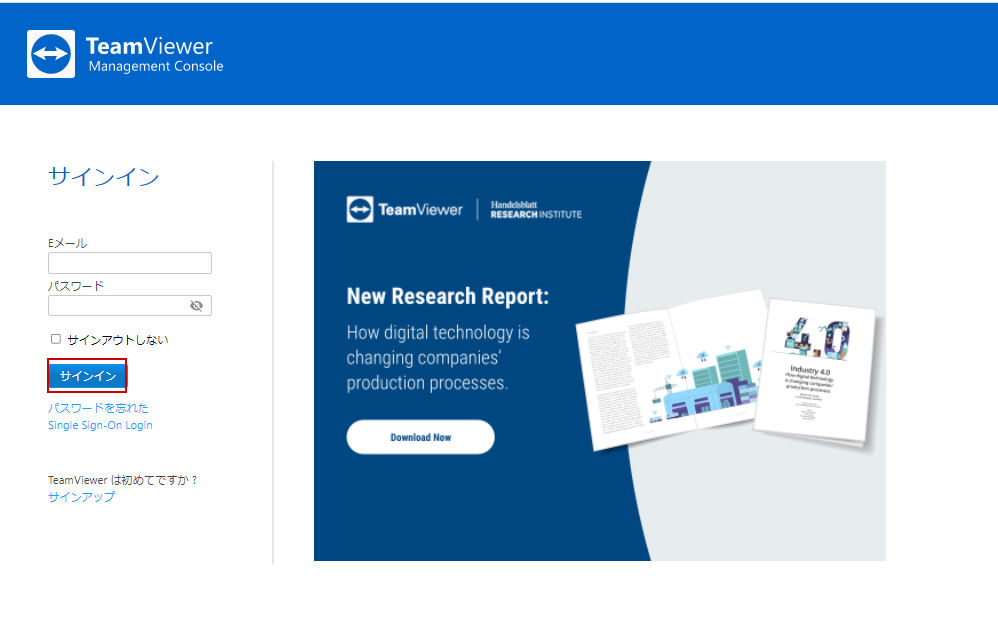The width and height of the screenshot is (998, 639).
Task: Click the banner description about digital technology
Action: 438,358
